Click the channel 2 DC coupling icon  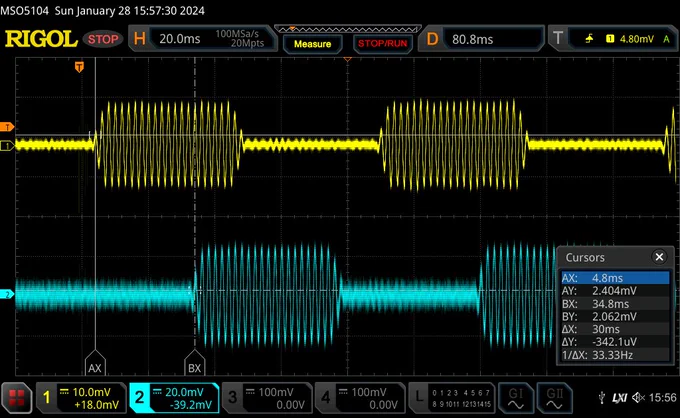click(x=157, y=392)
